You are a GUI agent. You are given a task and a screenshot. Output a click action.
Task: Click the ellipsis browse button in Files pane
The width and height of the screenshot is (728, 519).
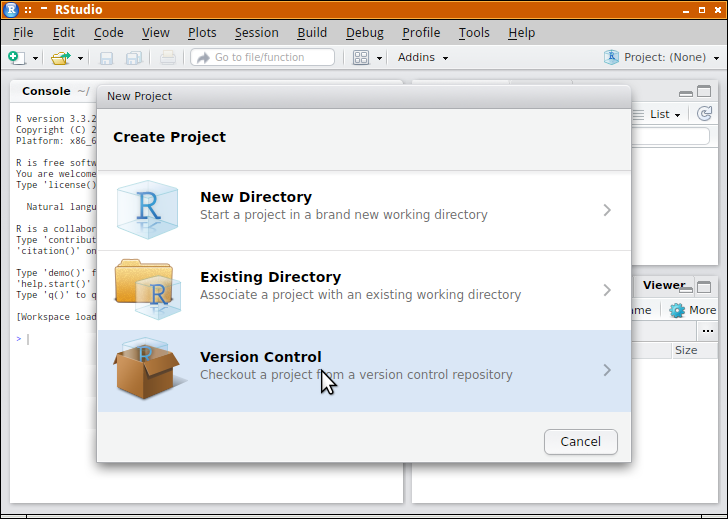pos(708,331)
